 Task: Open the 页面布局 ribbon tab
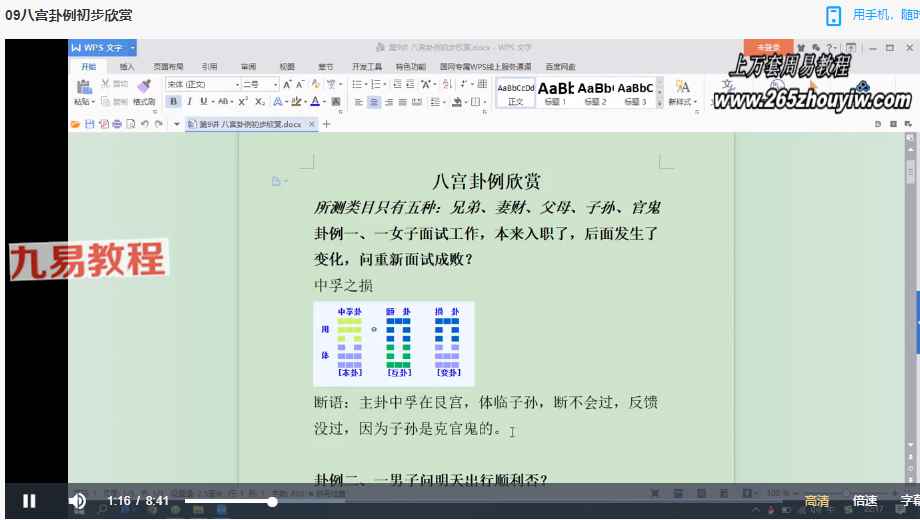[x=167, y=66]
